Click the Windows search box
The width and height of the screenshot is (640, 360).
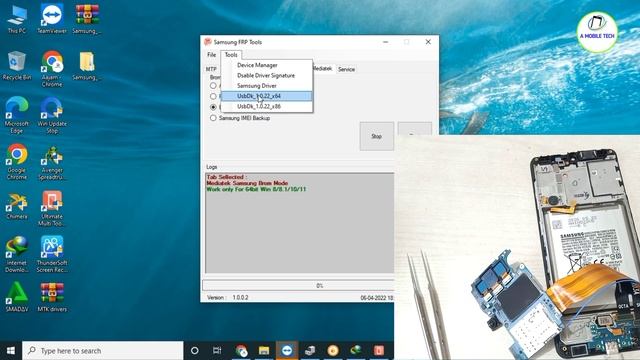click(103, 351)
